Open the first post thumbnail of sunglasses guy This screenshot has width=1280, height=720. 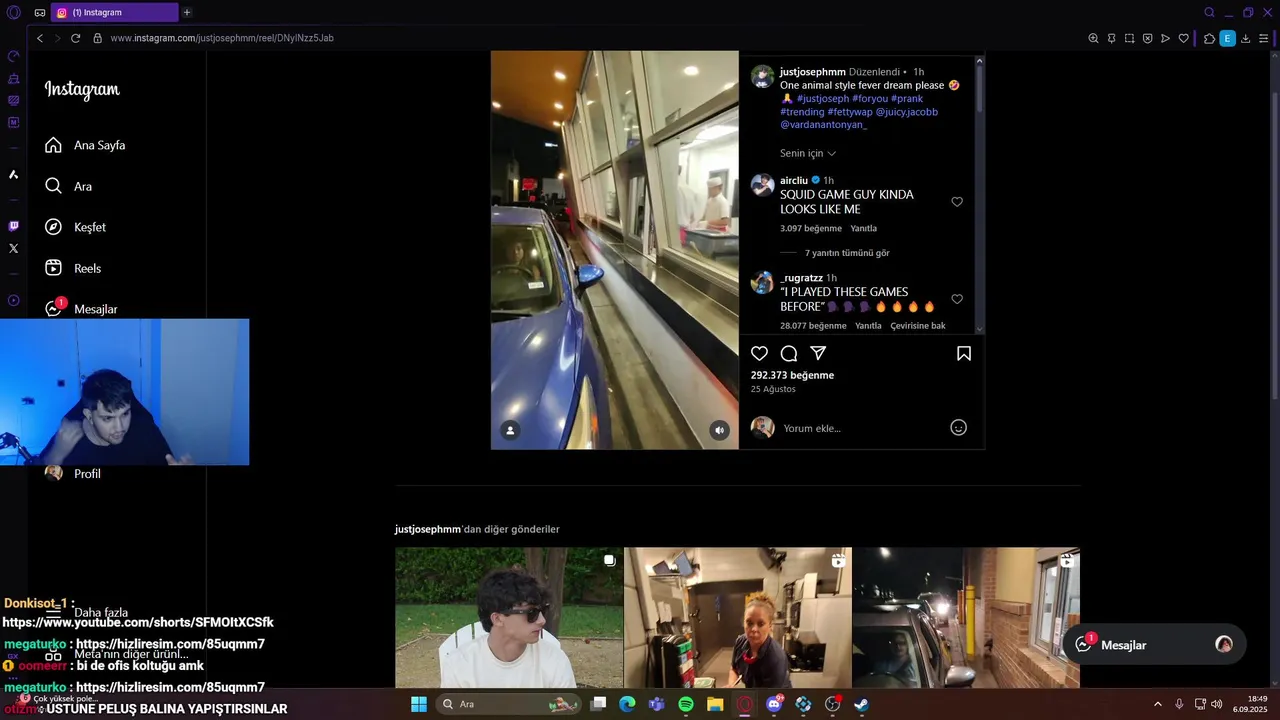tap(509, 617)
